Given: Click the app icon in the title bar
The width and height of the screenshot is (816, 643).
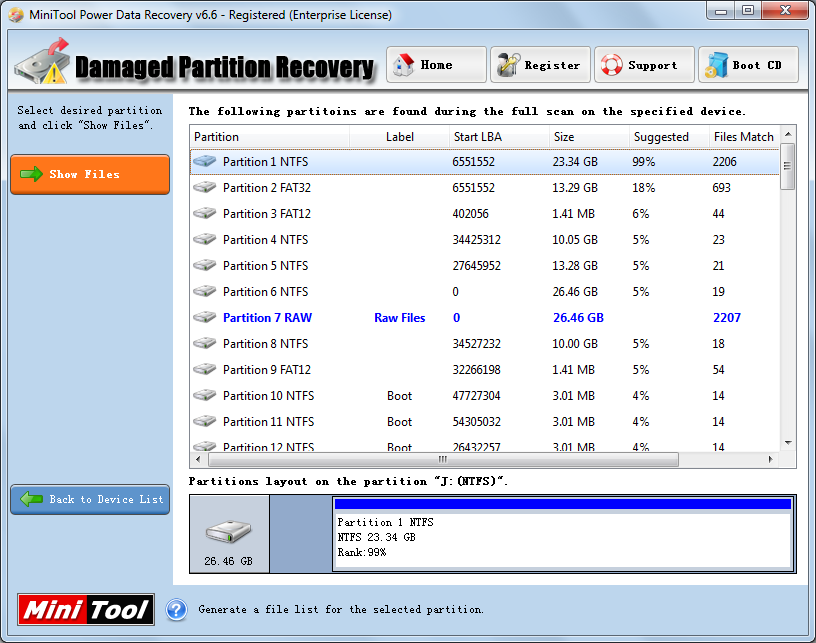Looking at the screenshot, I should click(x=16, y=15).
